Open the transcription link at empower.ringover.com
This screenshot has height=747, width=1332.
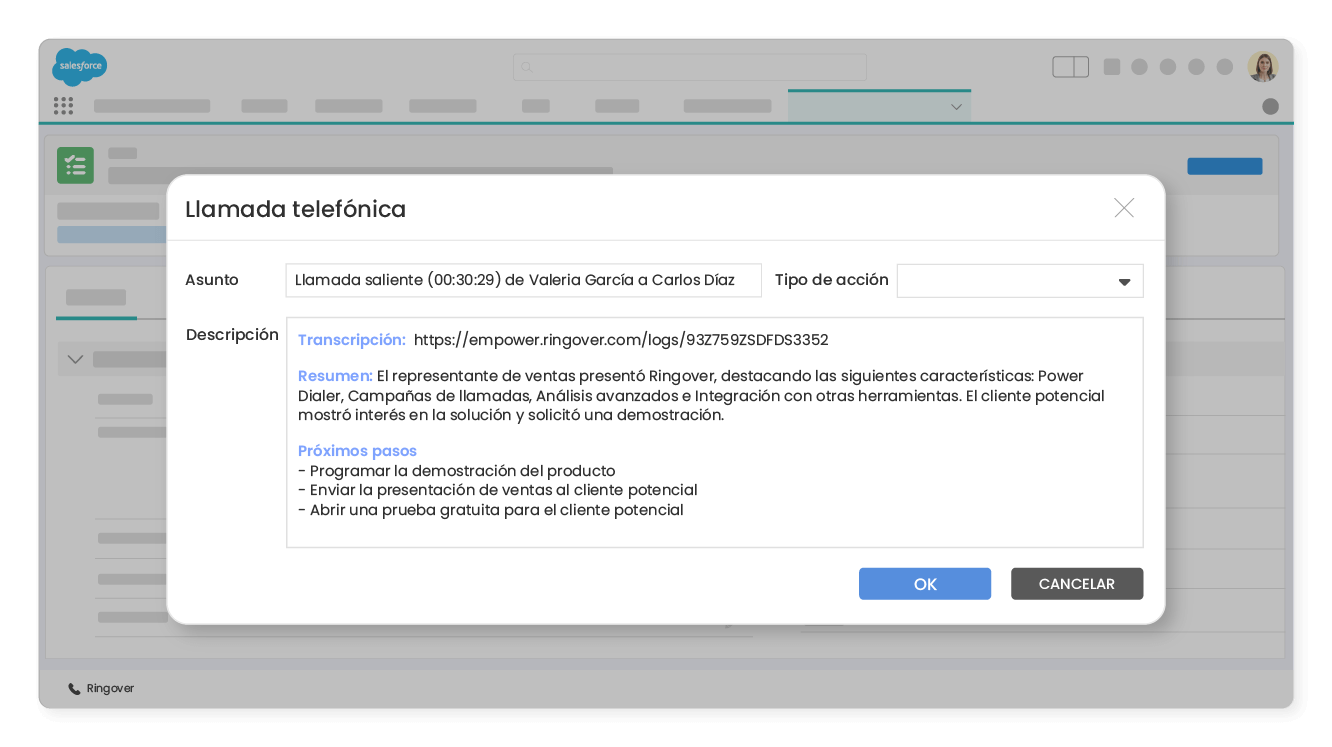click(x=622, y=340)
